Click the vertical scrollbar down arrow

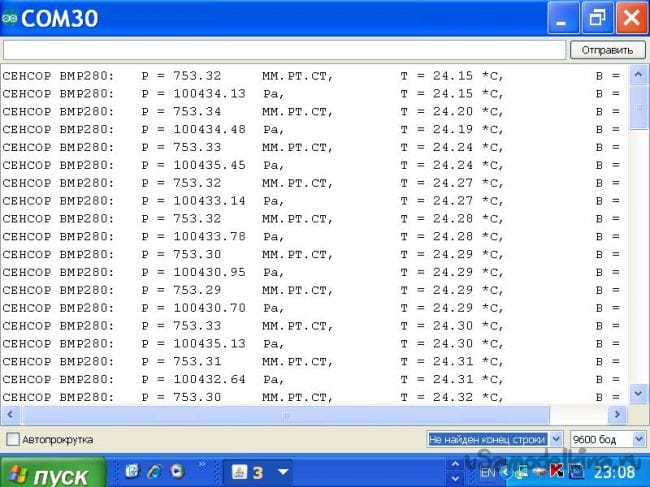pos(638,394)
